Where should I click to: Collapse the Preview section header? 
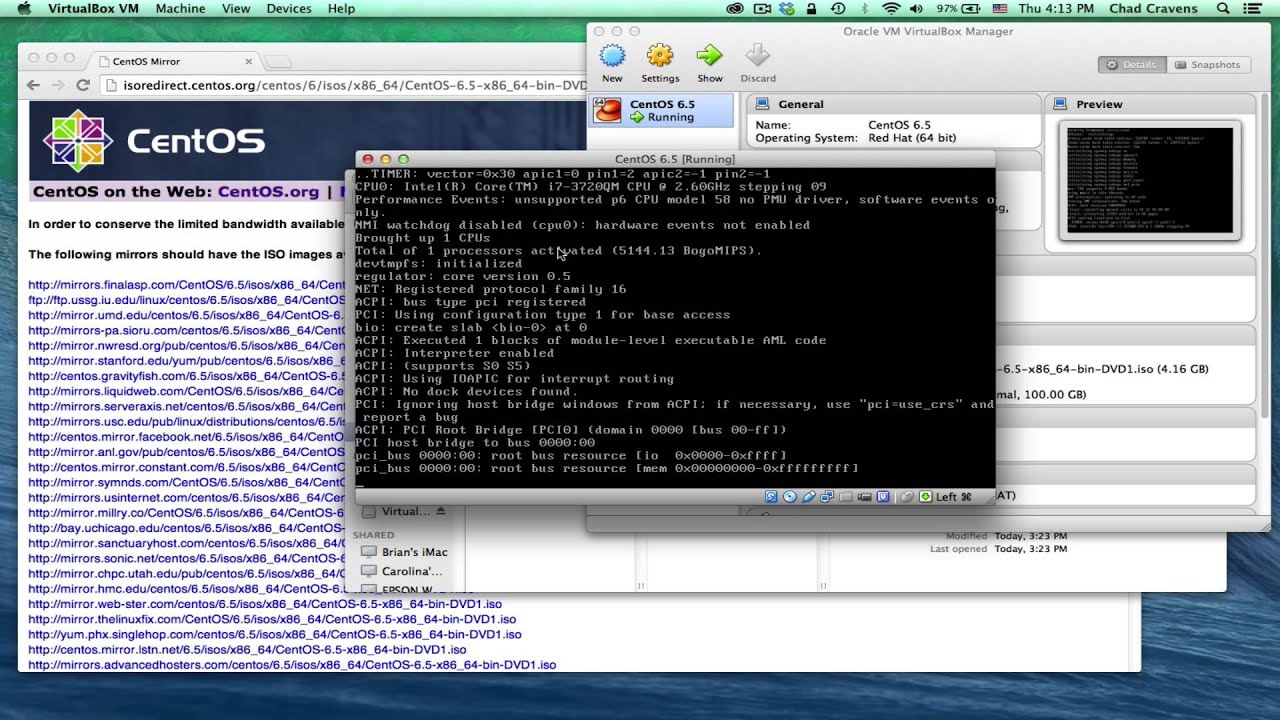pyautogui.click(x=1150, y=104)
